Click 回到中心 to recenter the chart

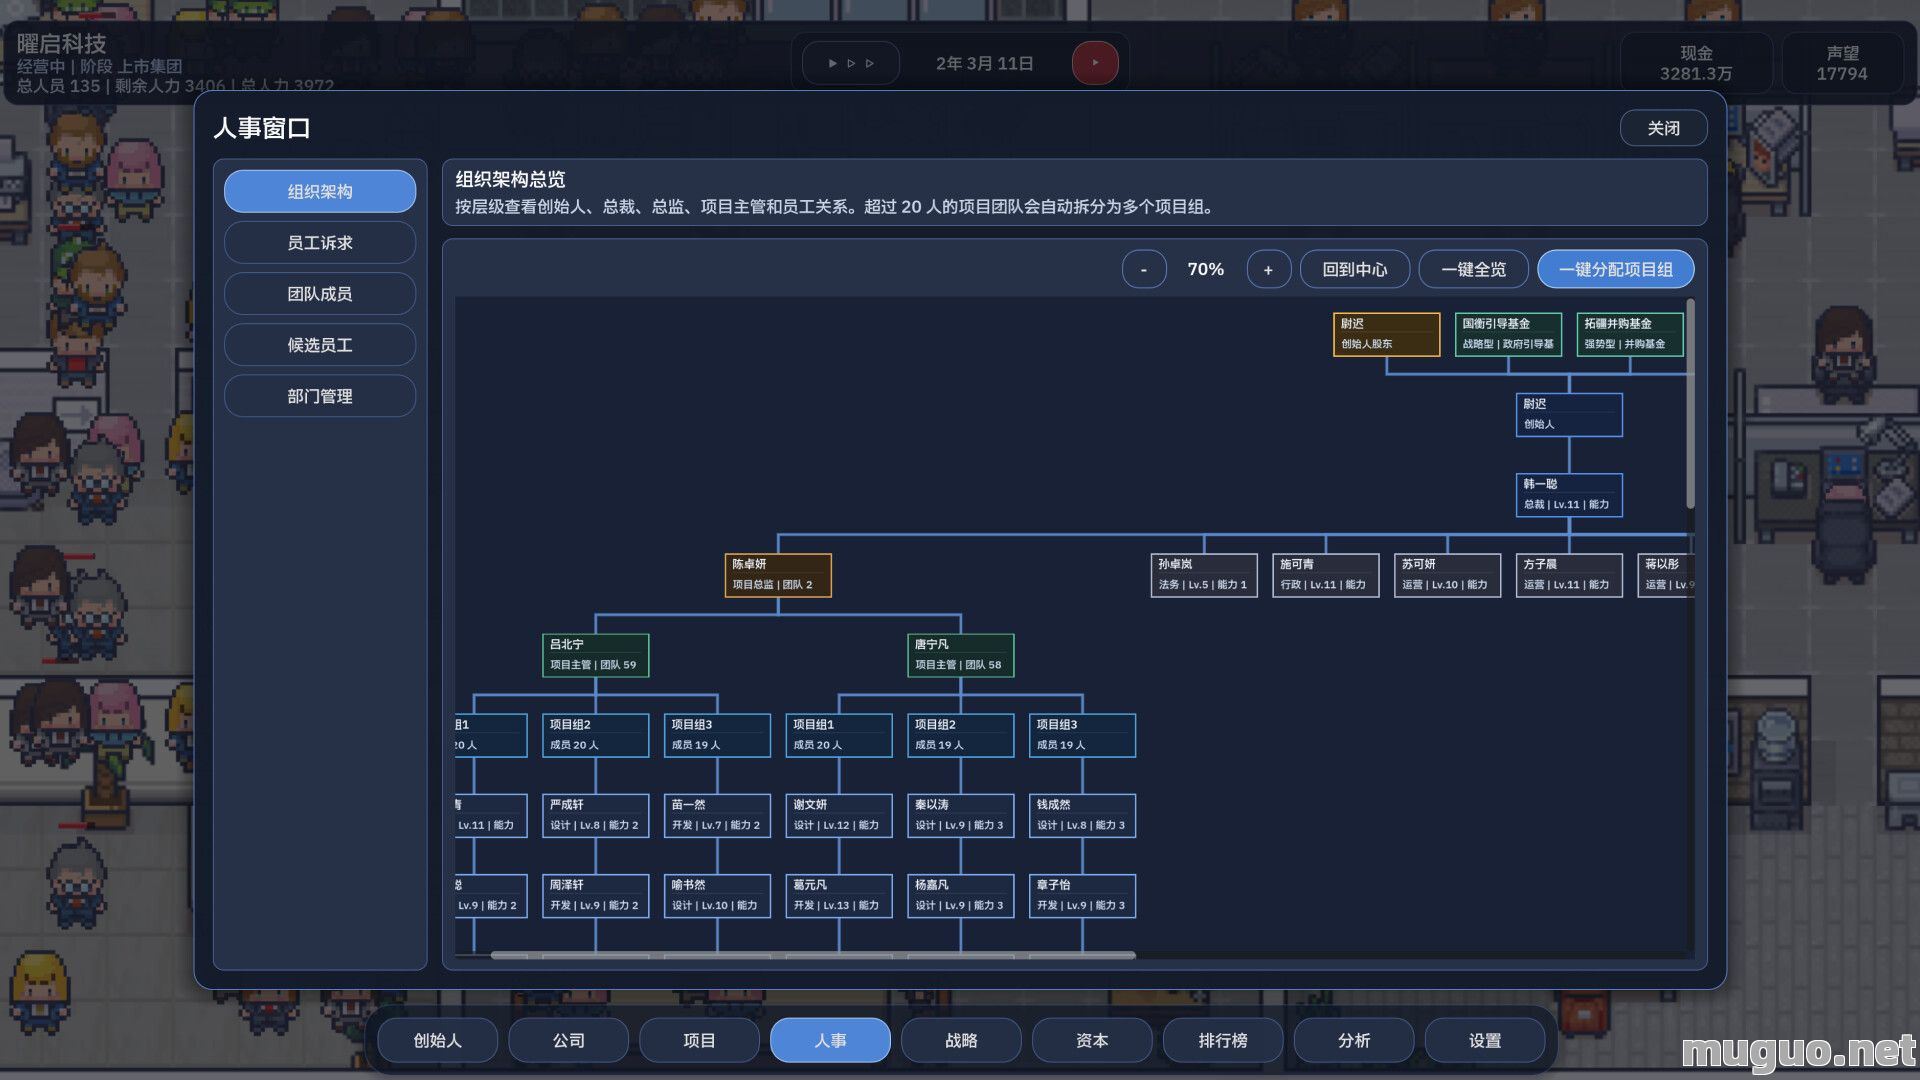pos(1355,269)
